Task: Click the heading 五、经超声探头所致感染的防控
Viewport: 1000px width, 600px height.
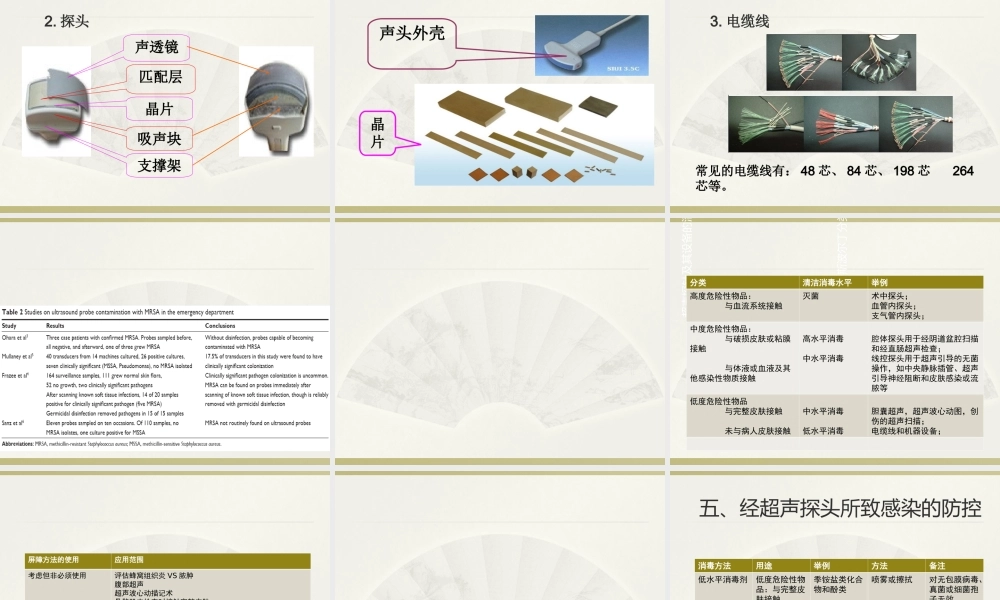Action: [840, 508]
